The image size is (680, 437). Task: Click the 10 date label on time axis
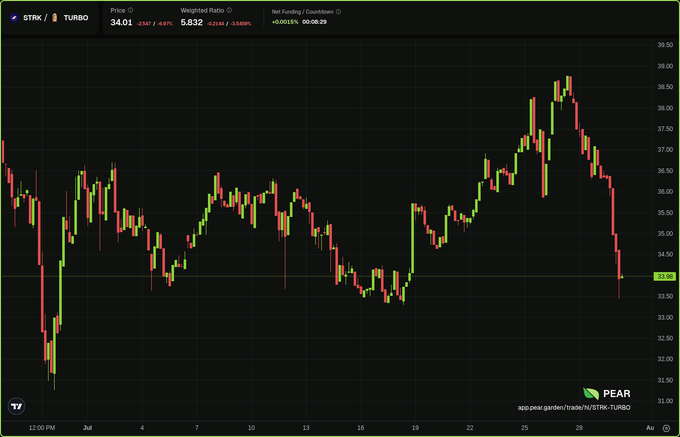coord(252,428)
